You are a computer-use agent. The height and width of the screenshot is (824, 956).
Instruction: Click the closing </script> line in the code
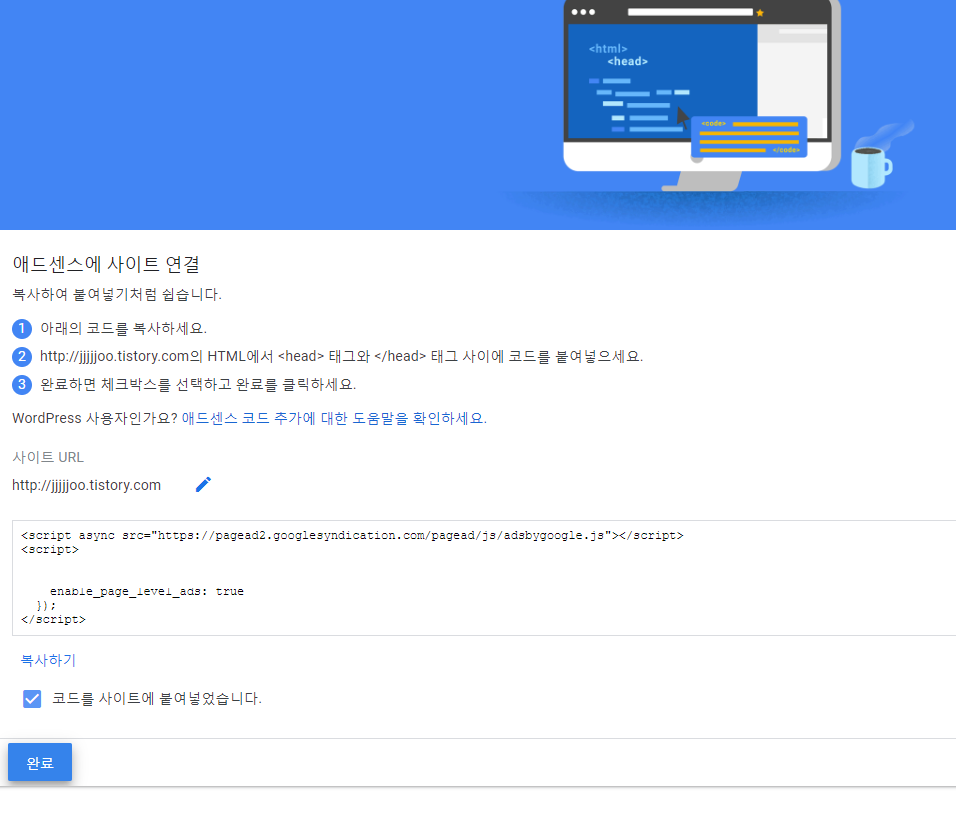point(54,620)
